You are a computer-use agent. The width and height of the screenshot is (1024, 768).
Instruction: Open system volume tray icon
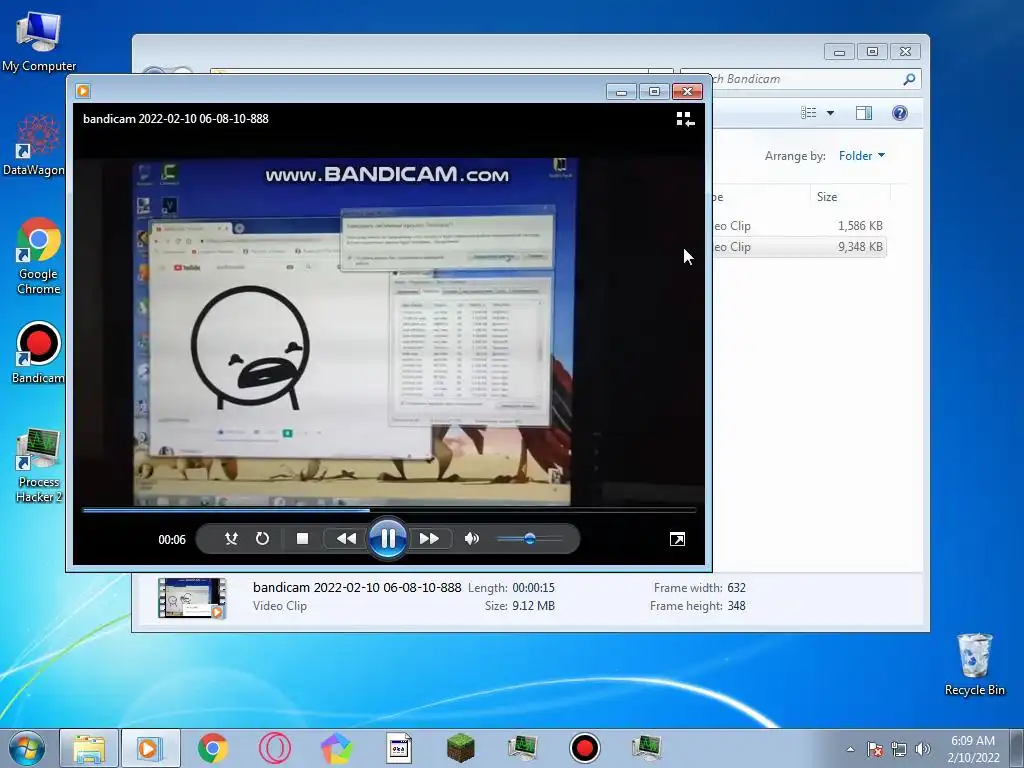922,749
